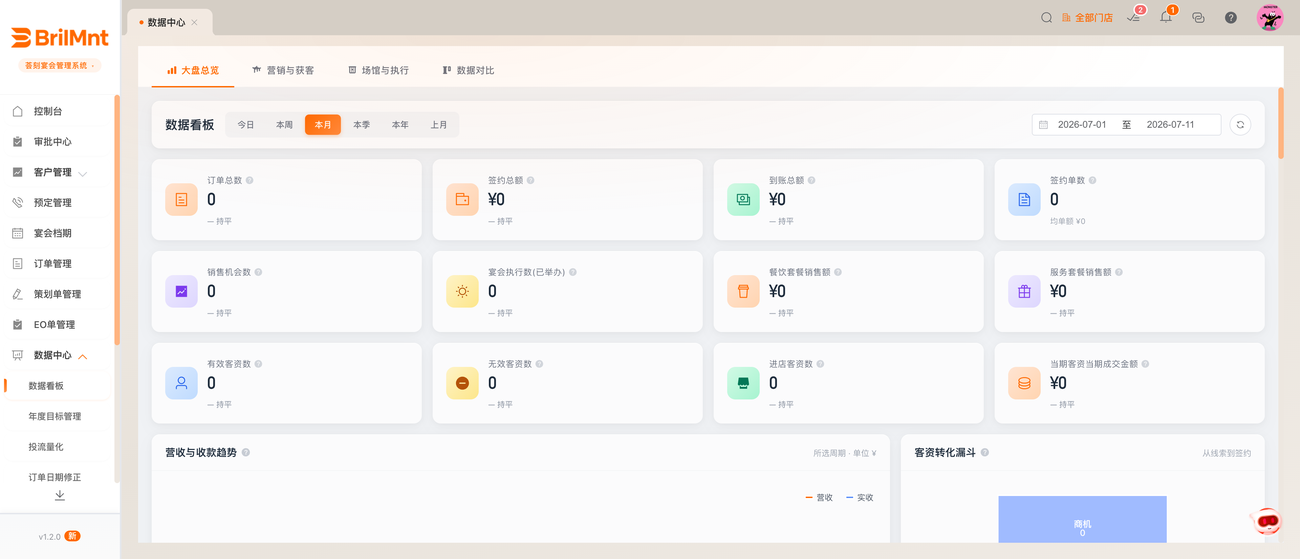Open 控制台 in the sidebar
This screenshot has width=1300, height=559.
click(x=58, y=111)
